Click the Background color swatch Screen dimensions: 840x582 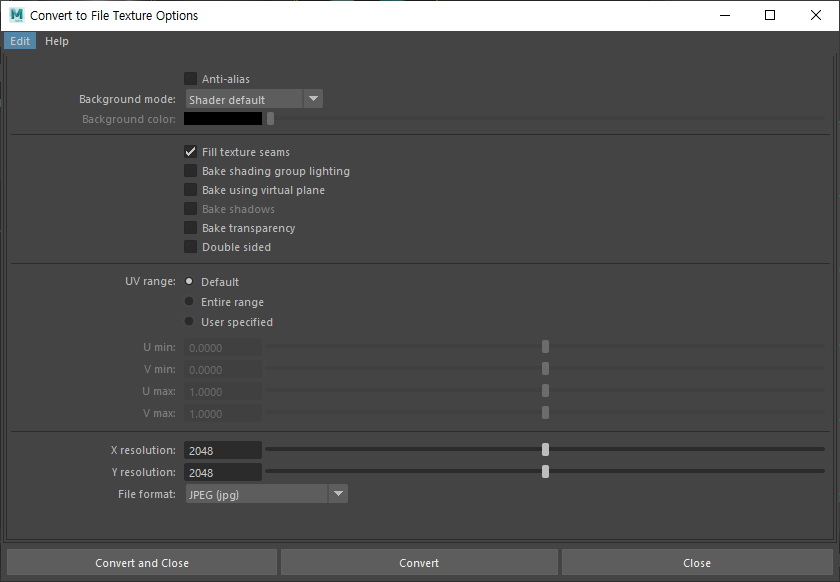coord(223,118)
